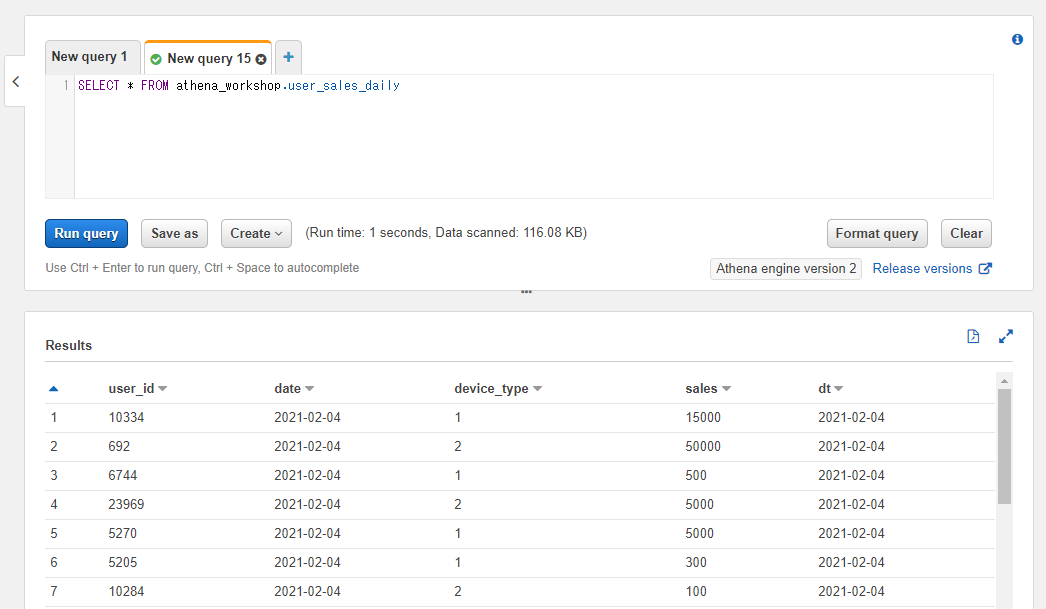
Task: Expand results to full screen icon
Action: pyautogui.click(x=1005, y=336)
